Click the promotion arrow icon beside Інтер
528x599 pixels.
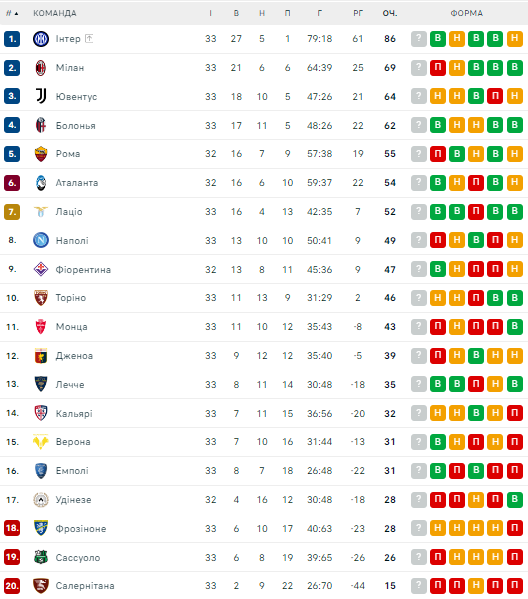pyautogui.click(x=89, y=38)
